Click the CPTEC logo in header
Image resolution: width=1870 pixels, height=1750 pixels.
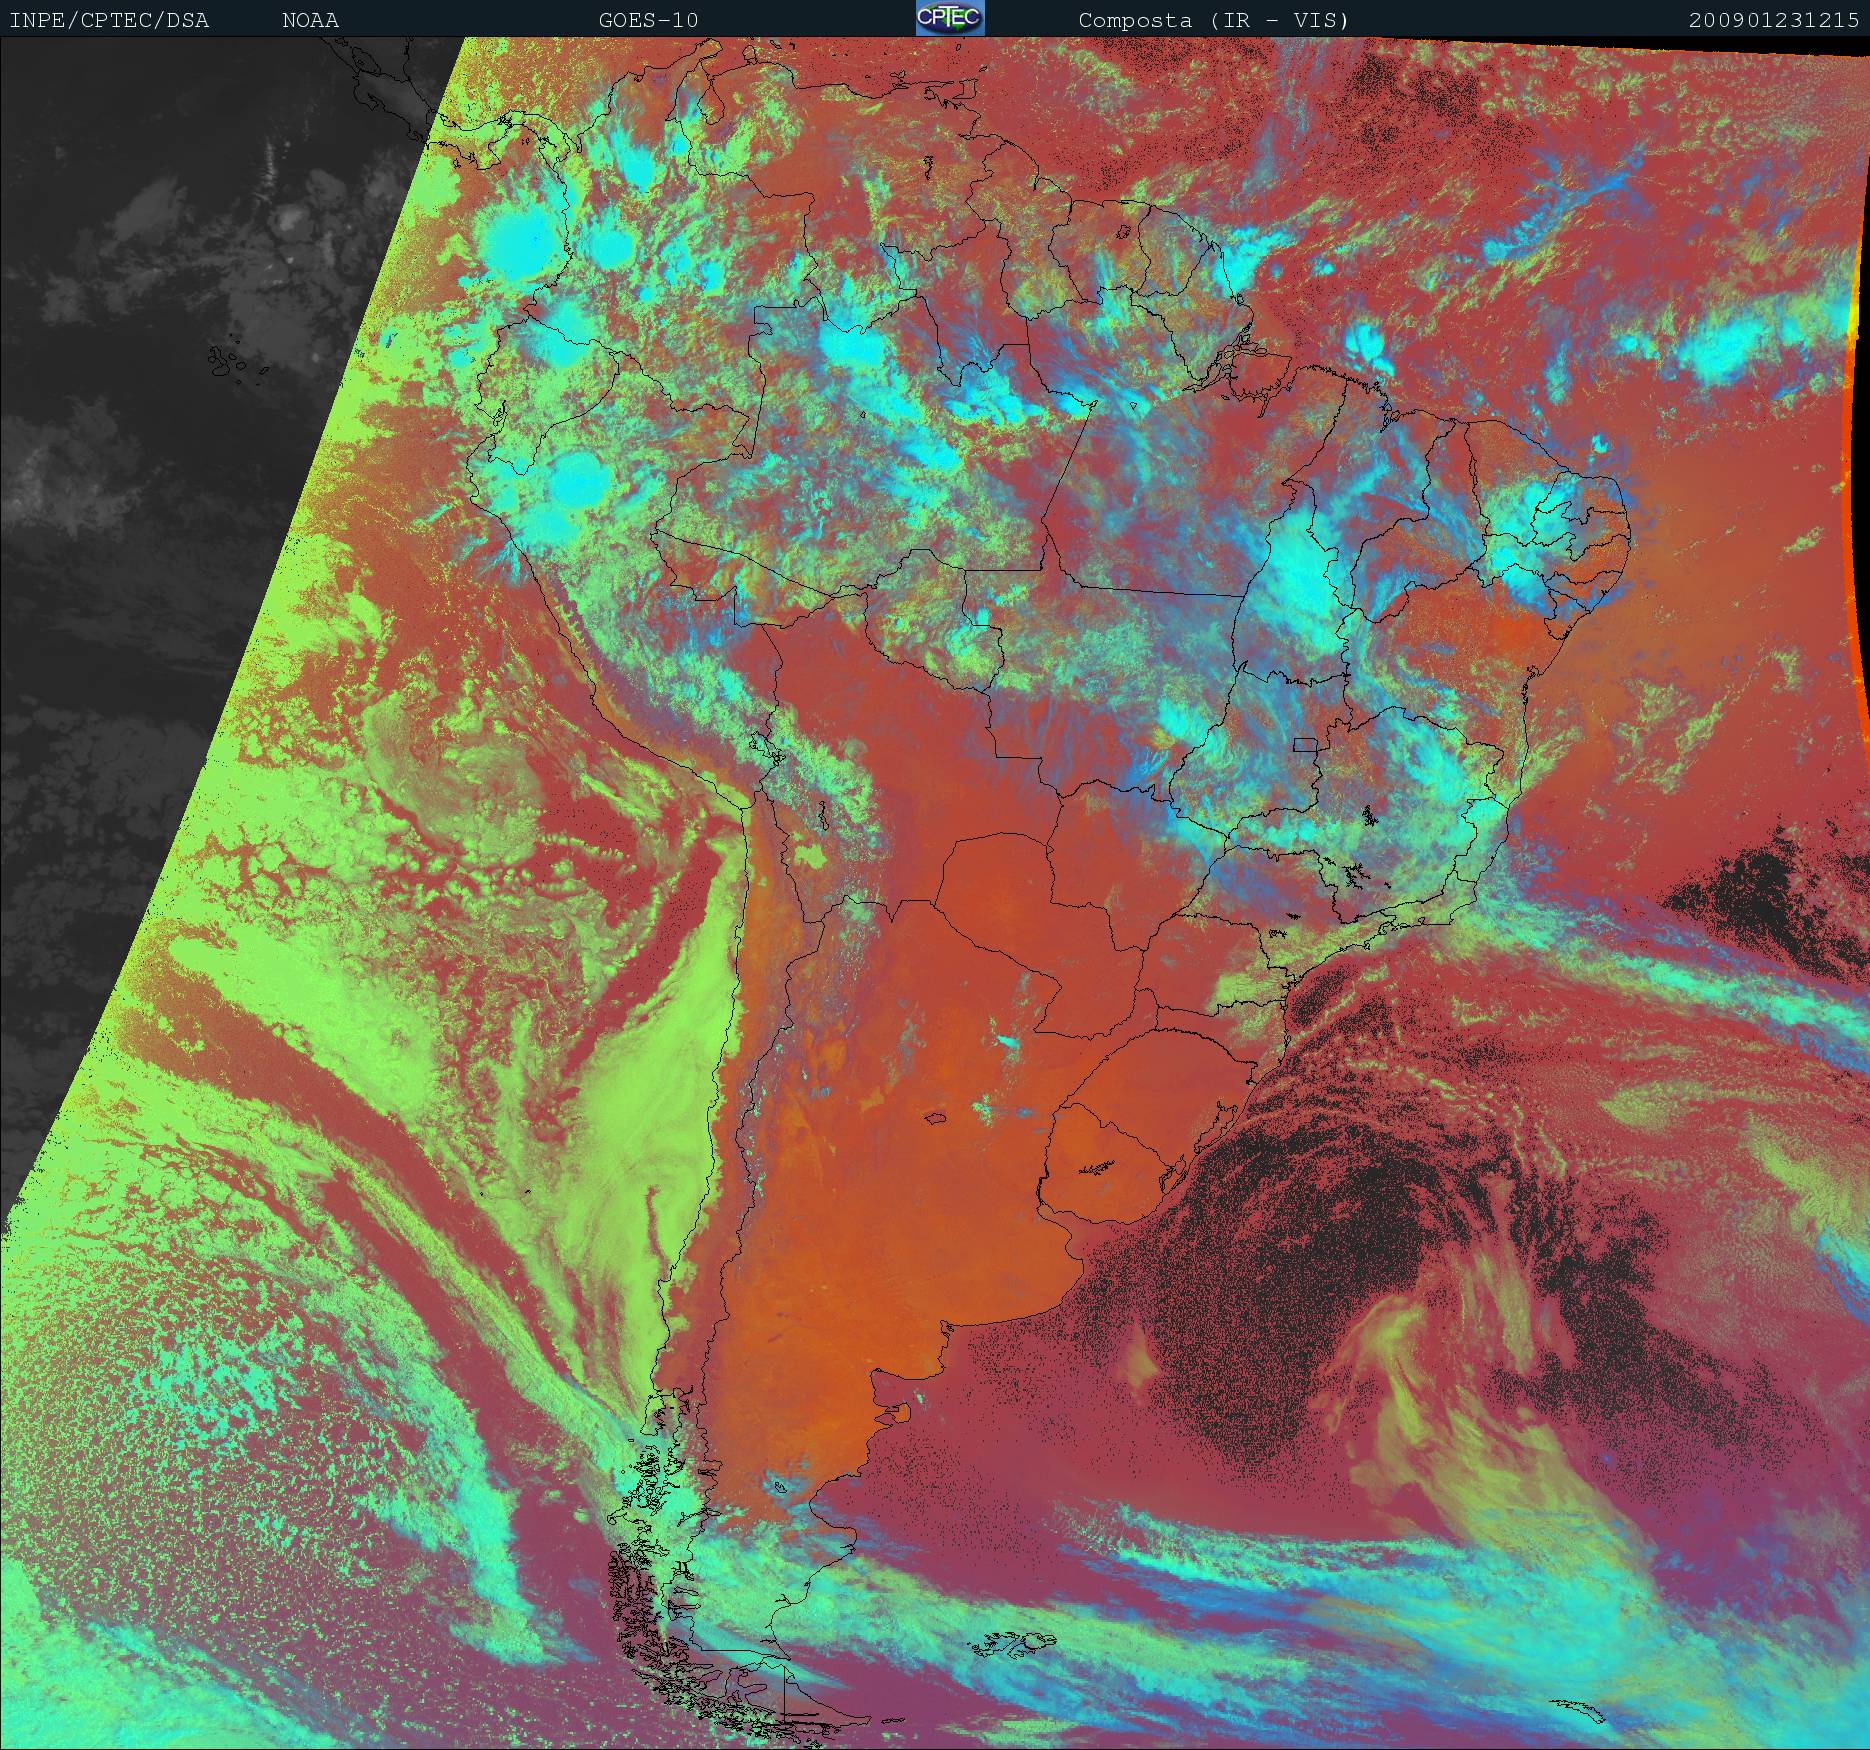950,18
